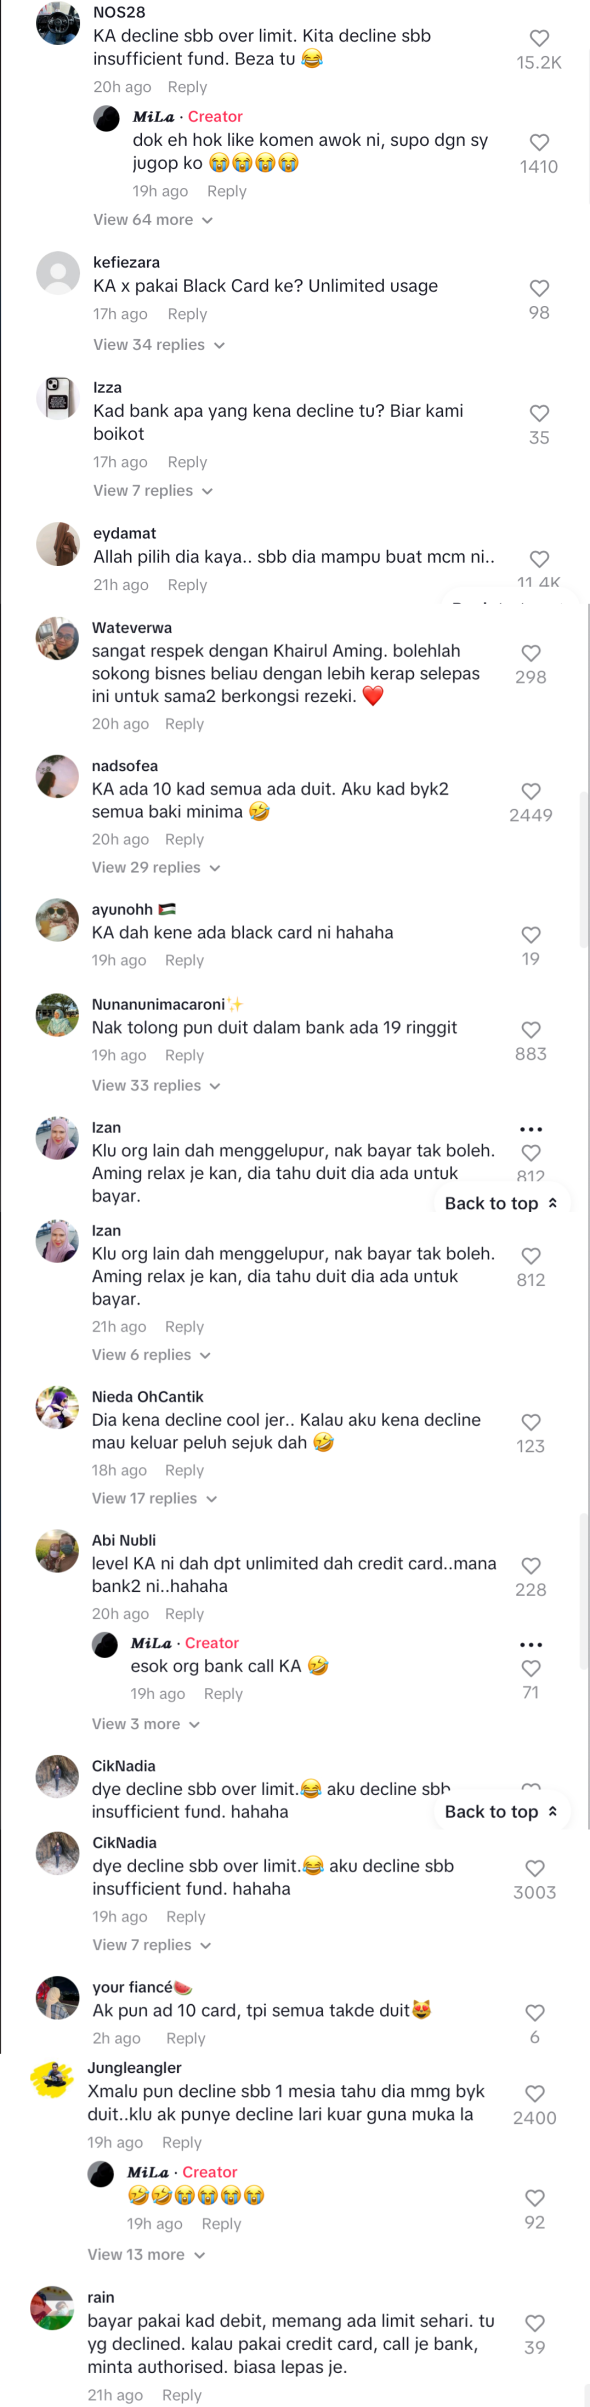Screen dimensions: 590x2407
Task: Toggle like on ayunohh's black card comment
Action: [531, 936]
